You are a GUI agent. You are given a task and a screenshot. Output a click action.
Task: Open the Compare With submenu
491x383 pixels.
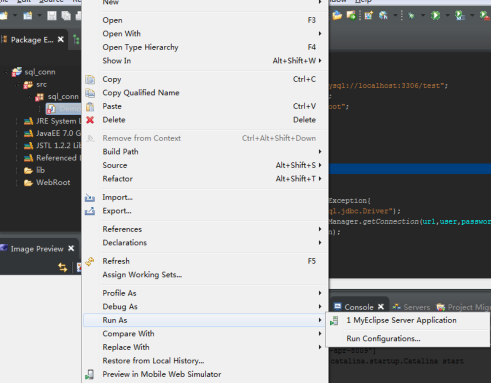[205, 334]
